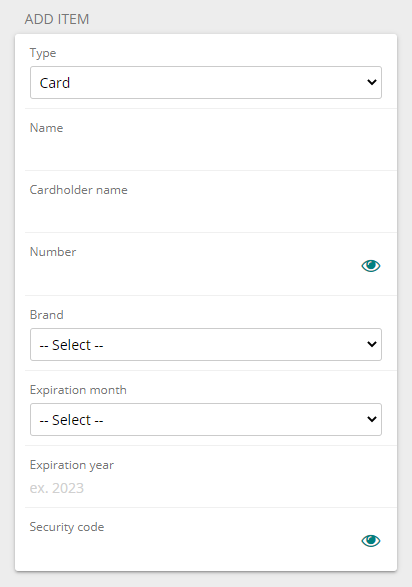Screen dimensions: 412x587
Task: Open the Brand select dropdown
Action: tap(206, 345)
